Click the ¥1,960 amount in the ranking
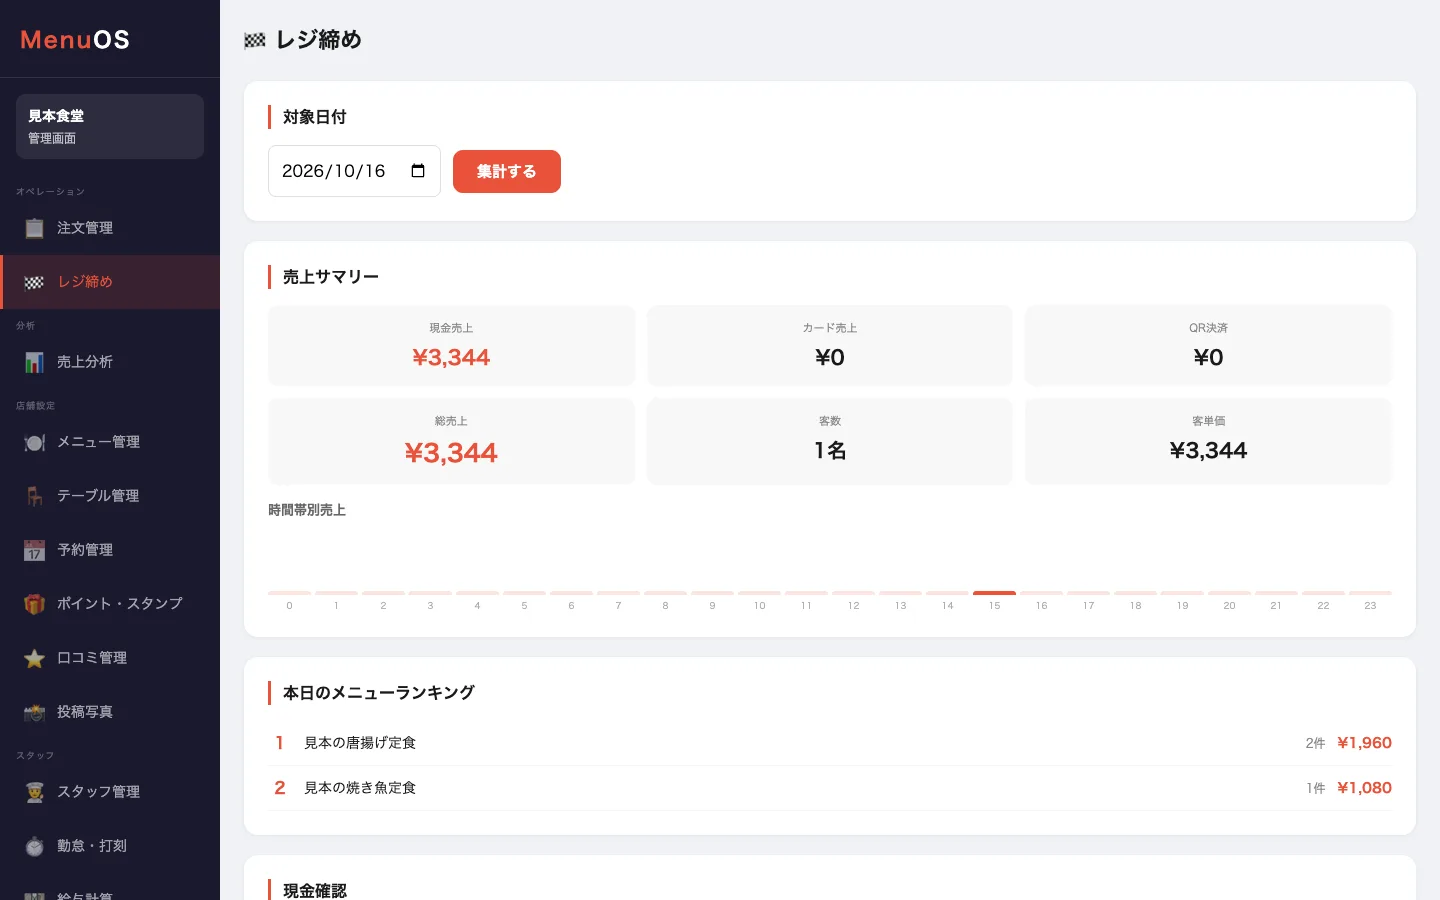Screen dimensions: 1440x900 (x=1364, y=743)
